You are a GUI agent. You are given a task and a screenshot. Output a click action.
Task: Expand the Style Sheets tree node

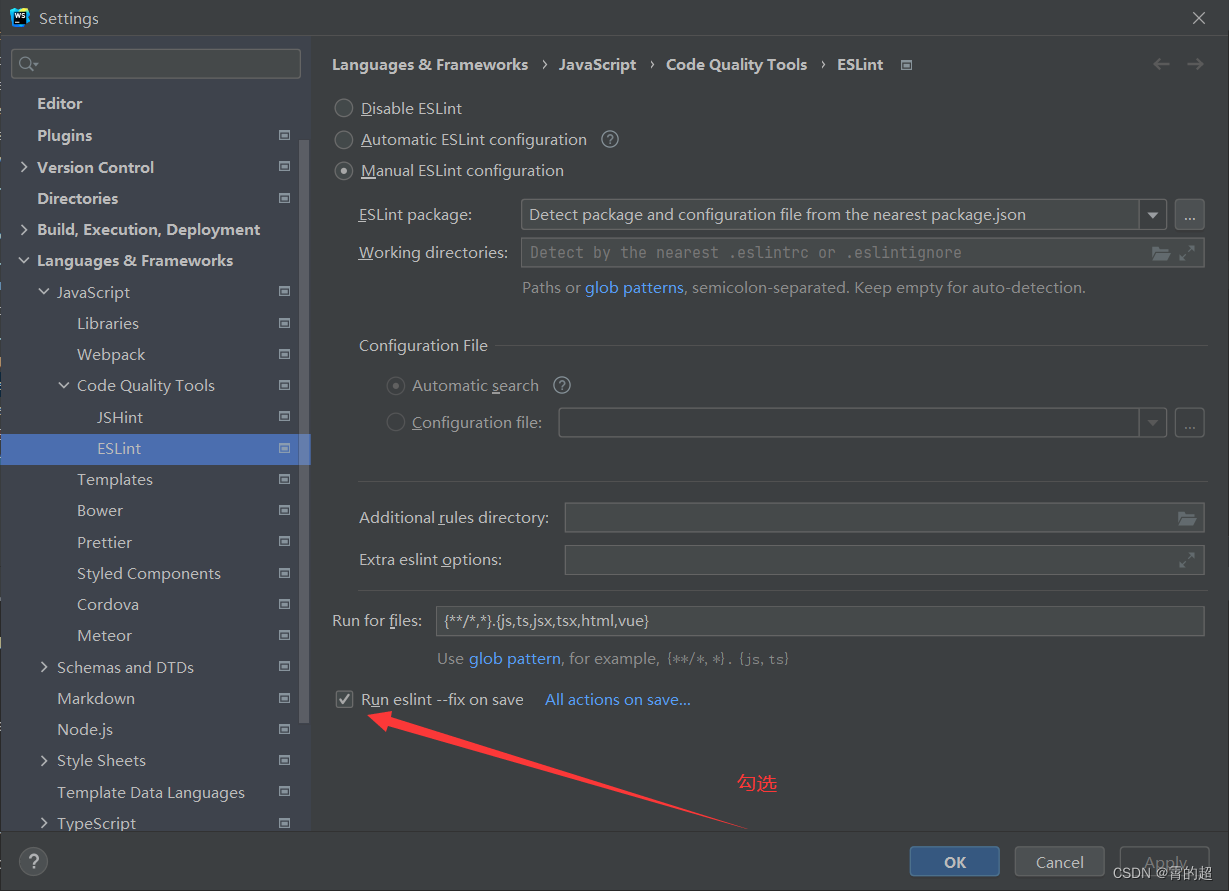[44, 760]
